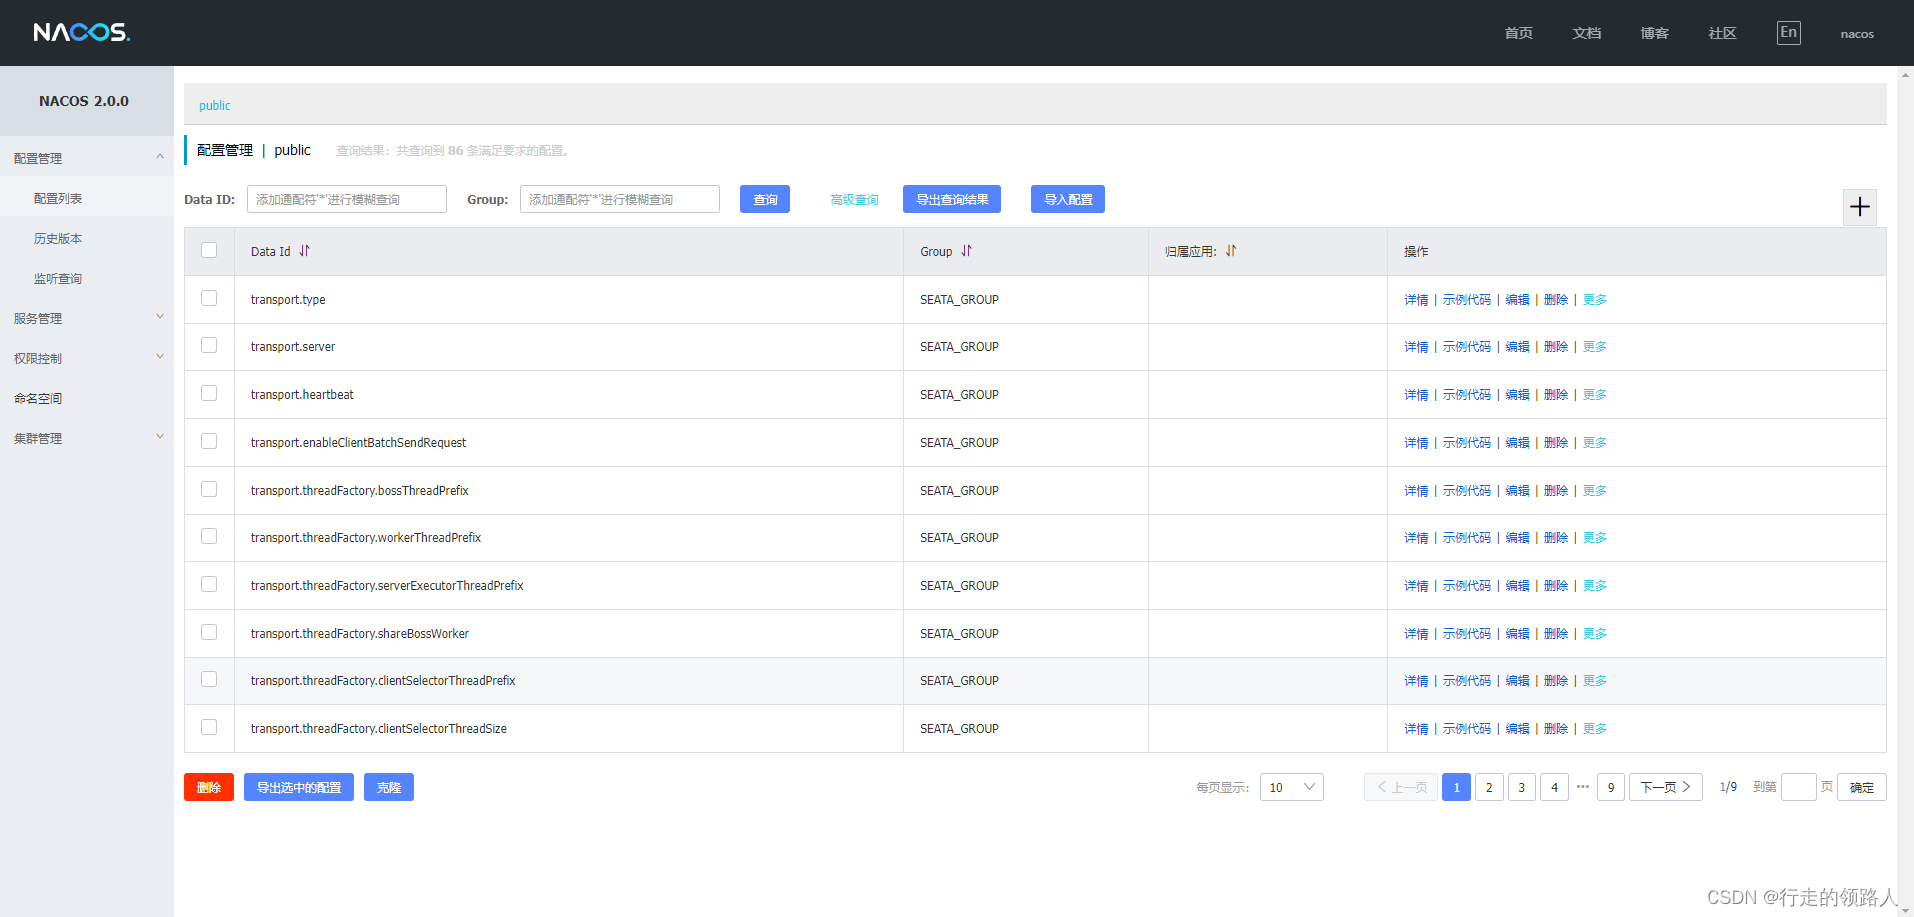
Task: Click 导出选中的配置 button
Action: tap(299, 787)
